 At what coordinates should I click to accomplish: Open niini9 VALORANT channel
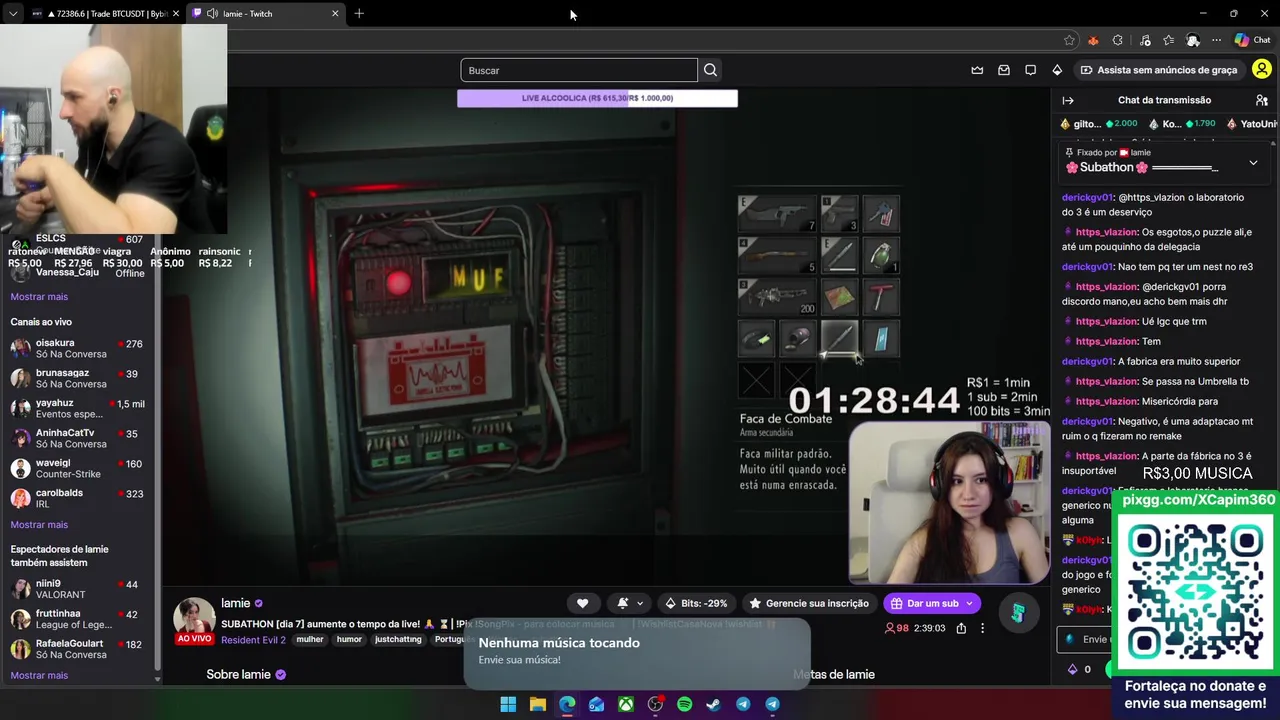(x=78, y=589)
